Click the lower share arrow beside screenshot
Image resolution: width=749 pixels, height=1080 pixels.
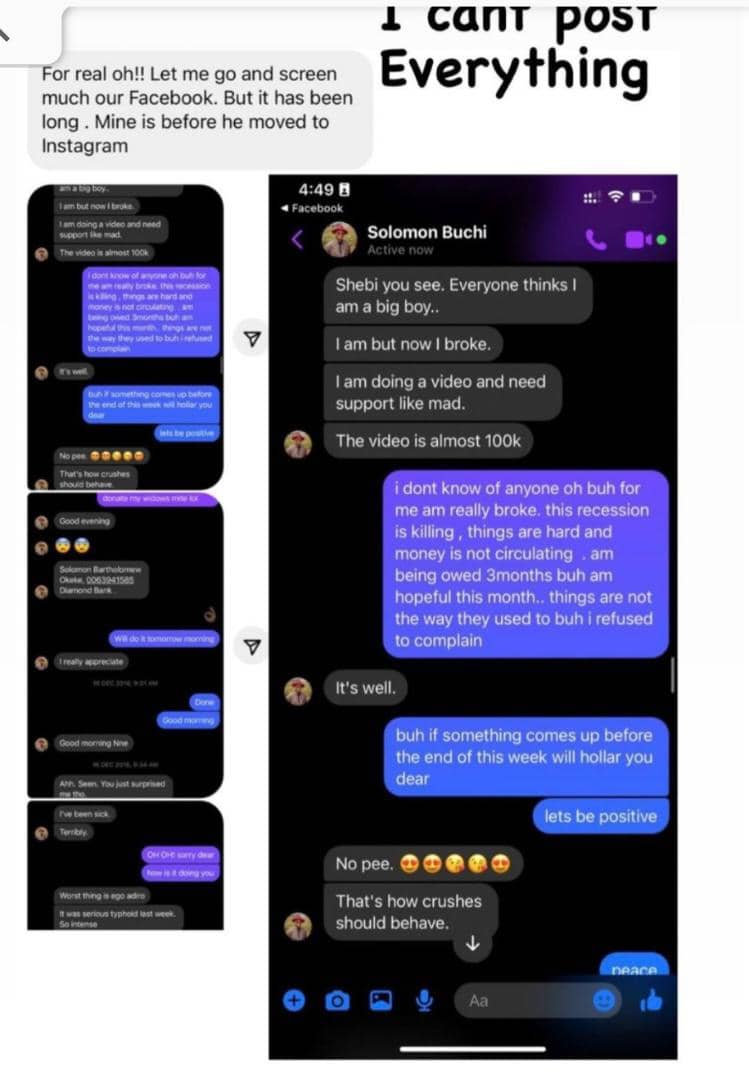(253, 646)
